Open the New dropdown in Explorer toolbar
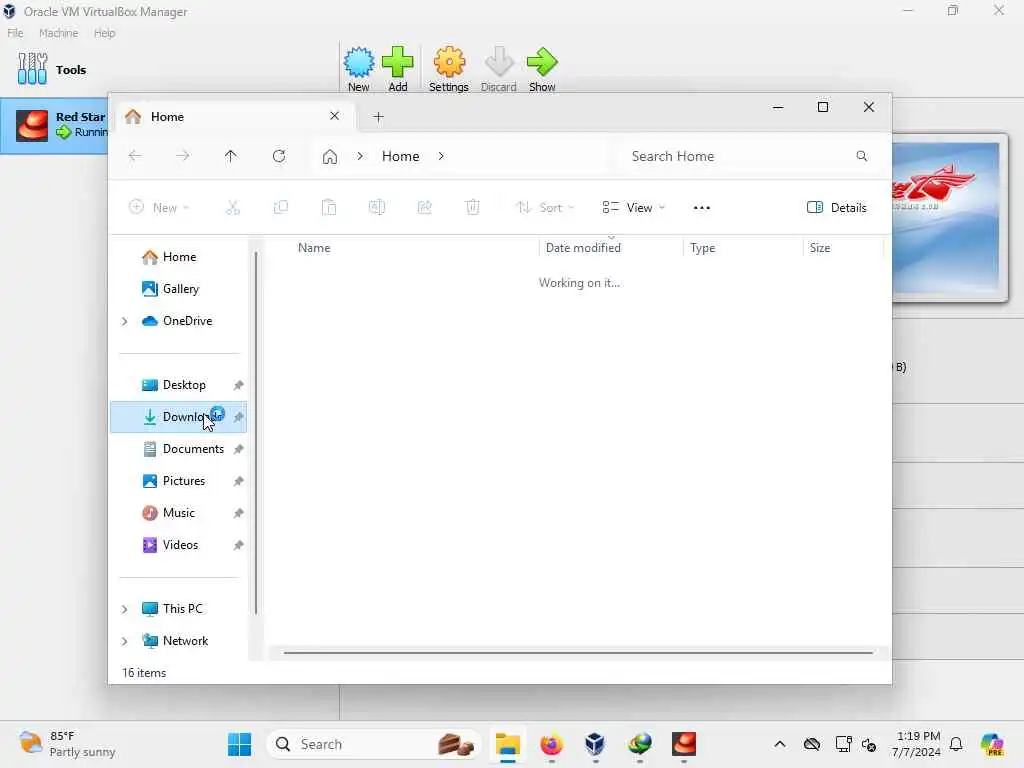Screen dimensions: 1024x768 [159, 208]
